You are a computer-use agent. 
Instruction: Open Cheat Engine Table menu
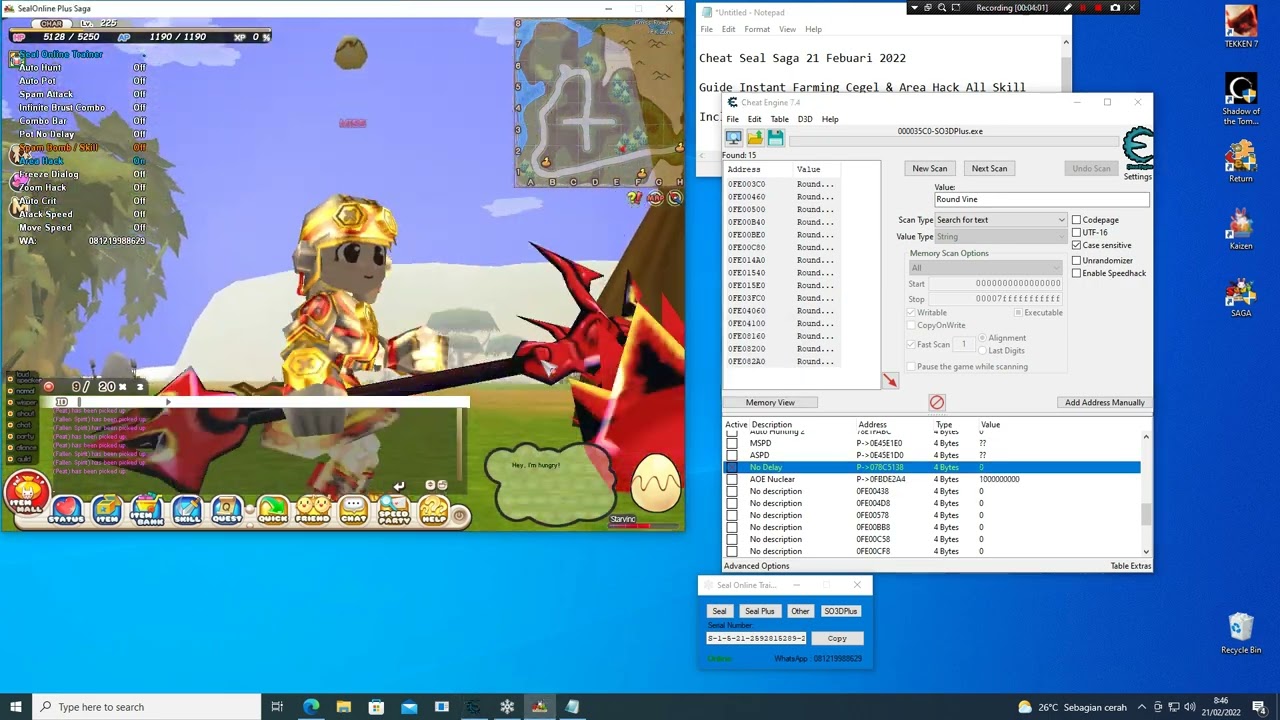coord(779,119)
